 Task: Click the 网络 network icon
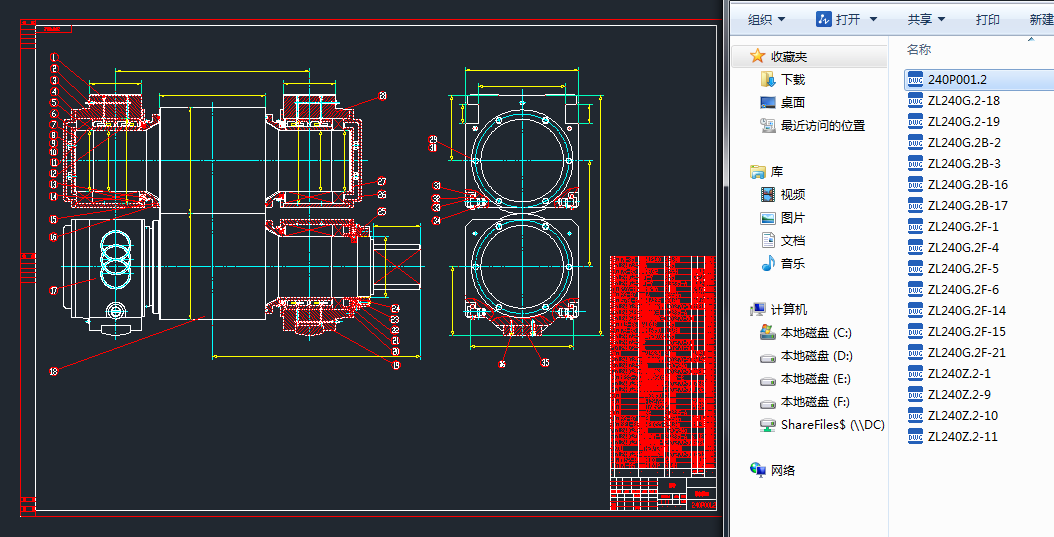[758, 470]
